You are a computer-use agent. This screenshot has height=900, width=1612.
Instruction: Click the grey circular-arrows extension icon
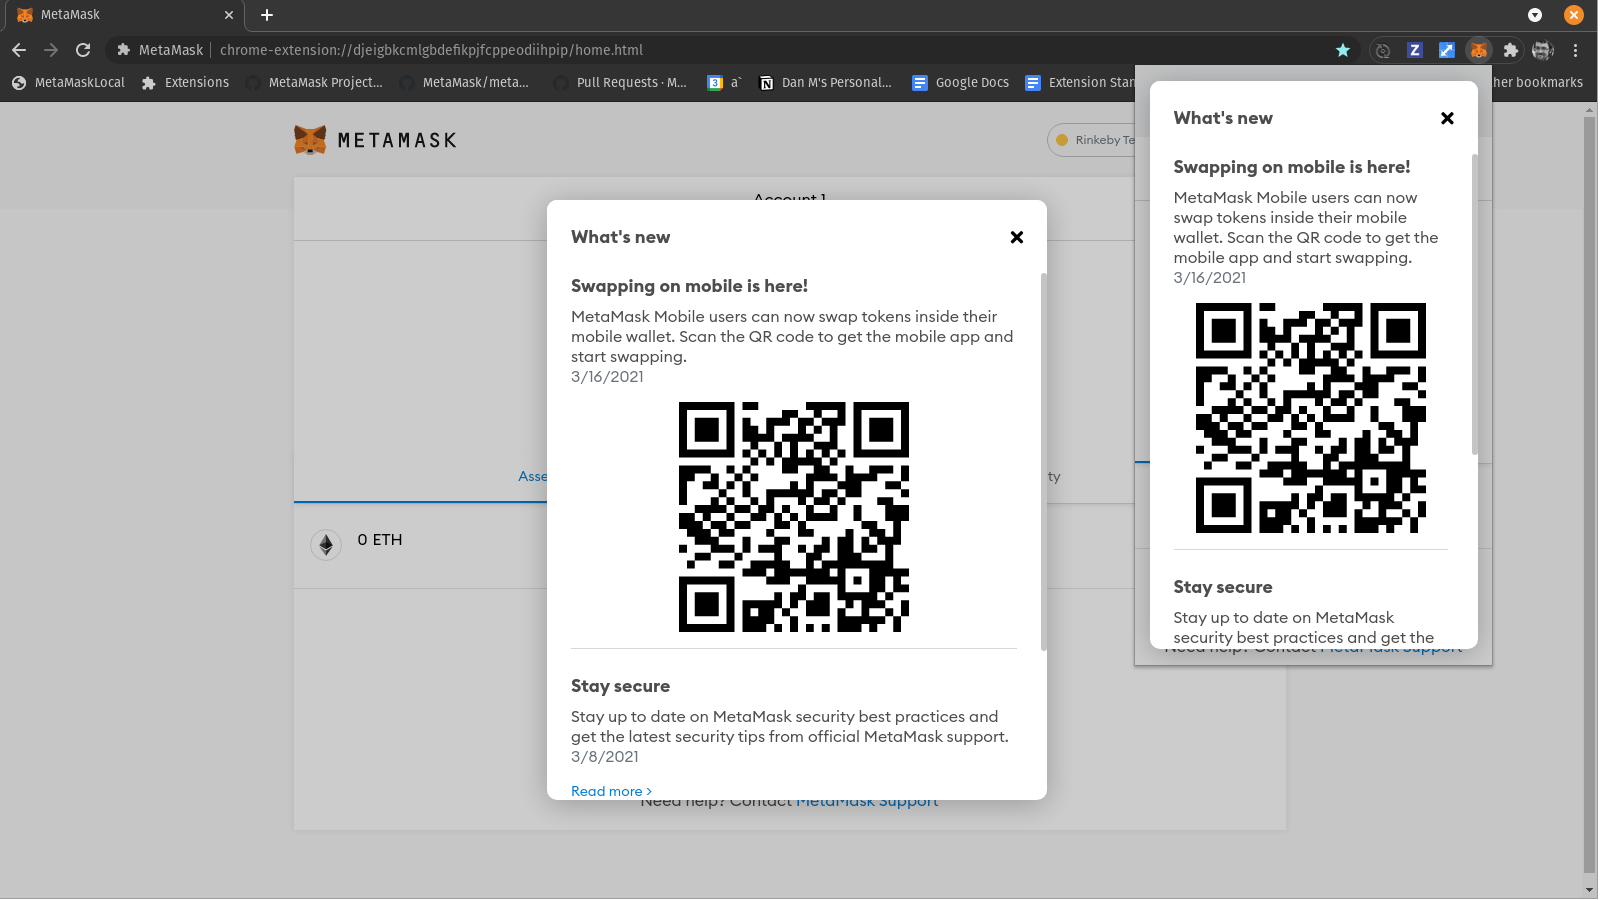[1383, 50]
